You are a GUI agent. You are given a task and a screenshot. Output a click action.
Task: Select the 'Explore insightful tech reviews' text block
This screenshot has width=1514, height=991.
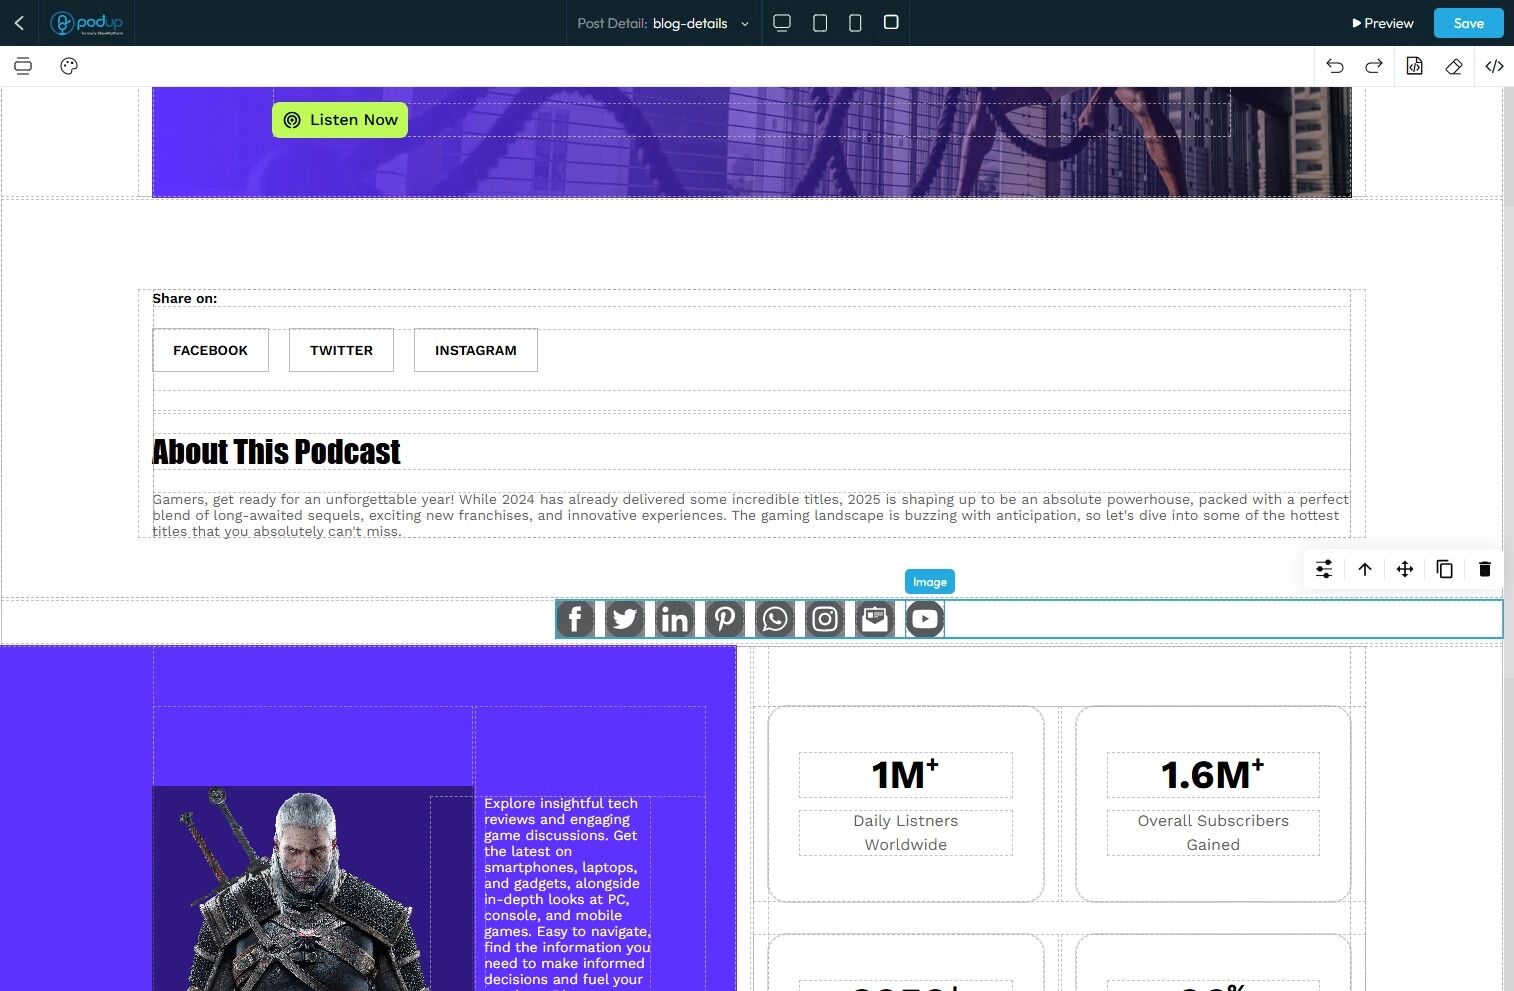coord(567,892)
